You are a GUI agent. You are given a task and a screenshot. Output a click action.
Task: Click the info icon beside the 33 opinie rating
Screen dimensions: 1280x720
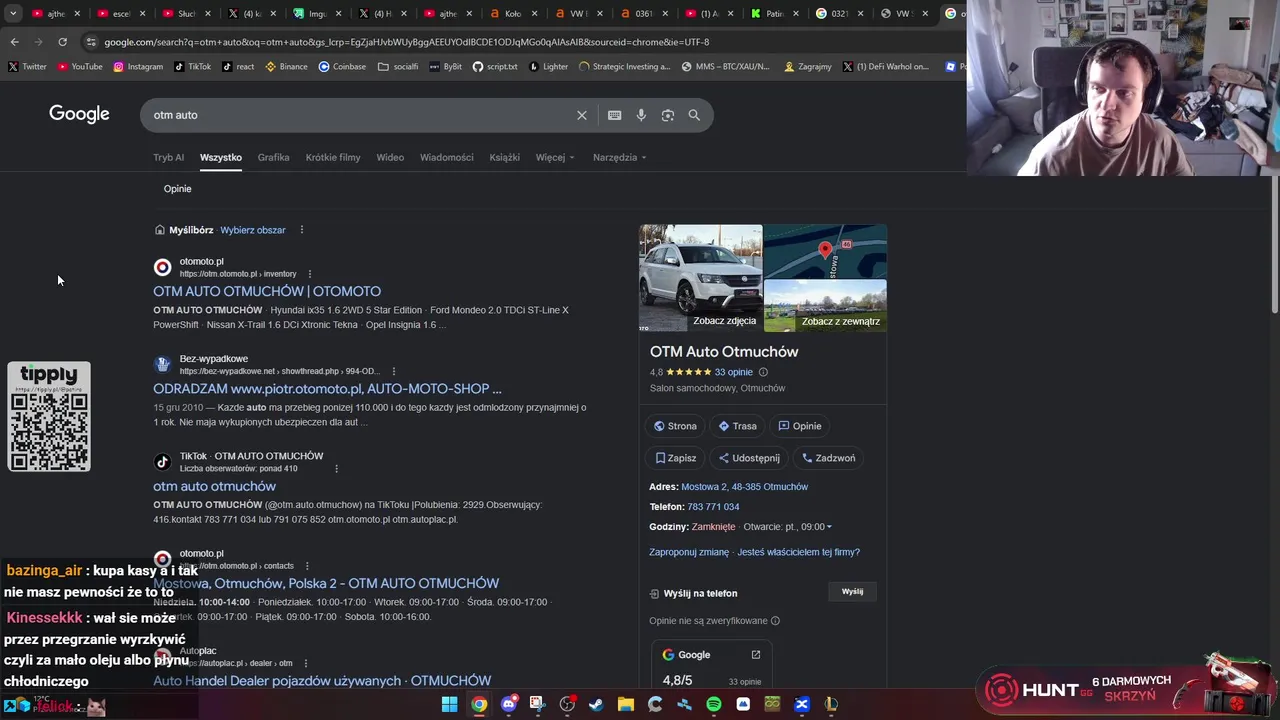tap(763, 372)
